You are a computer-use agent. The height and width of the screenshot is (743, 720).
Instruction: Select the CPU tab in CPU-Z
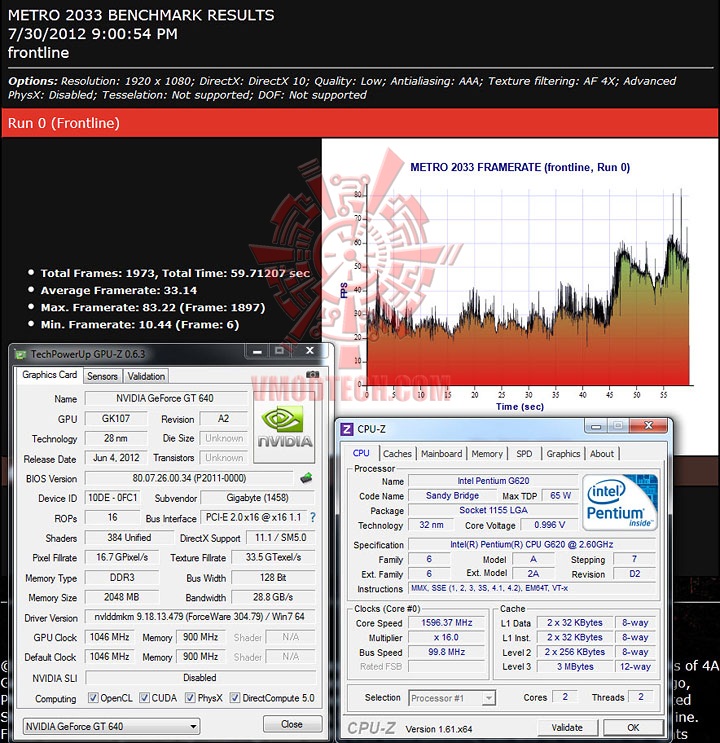click(361, 453)
